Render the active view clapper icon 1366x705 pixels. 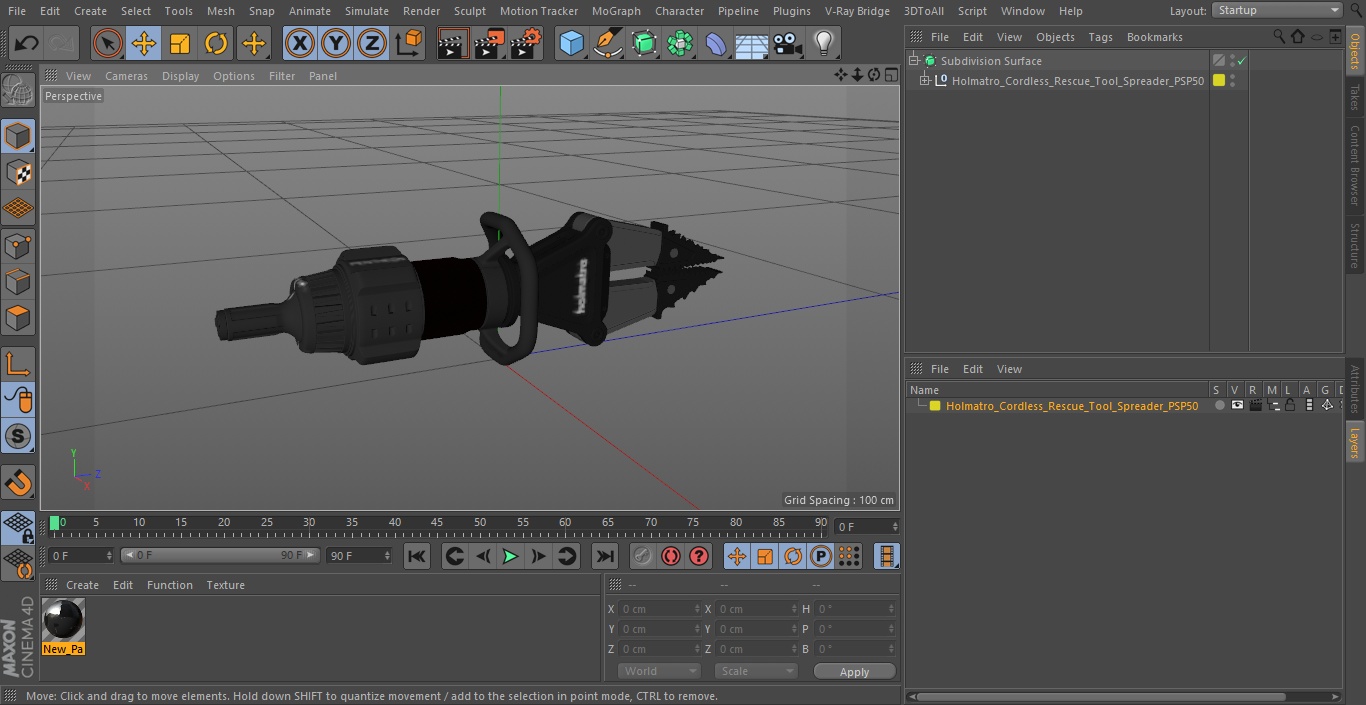(453, 43)
